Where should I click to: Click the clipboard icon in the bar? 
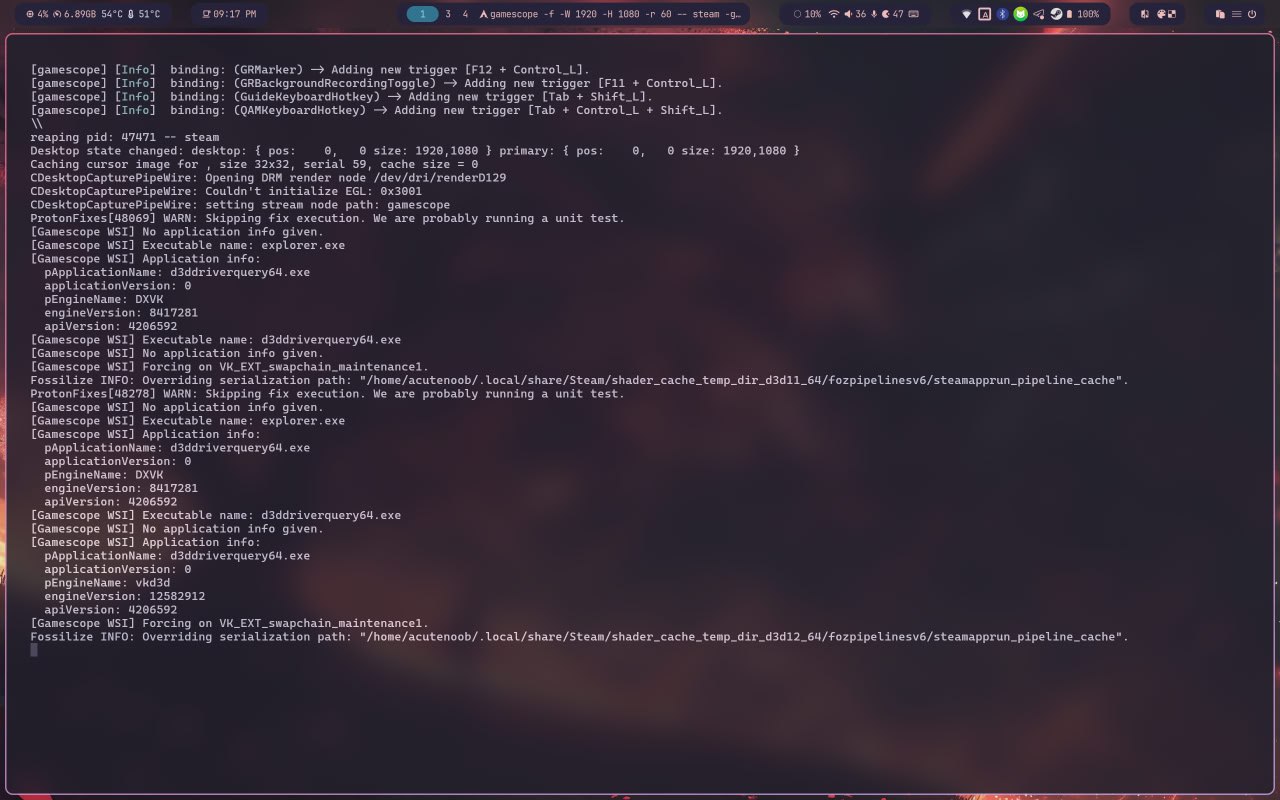point(1220,14)
